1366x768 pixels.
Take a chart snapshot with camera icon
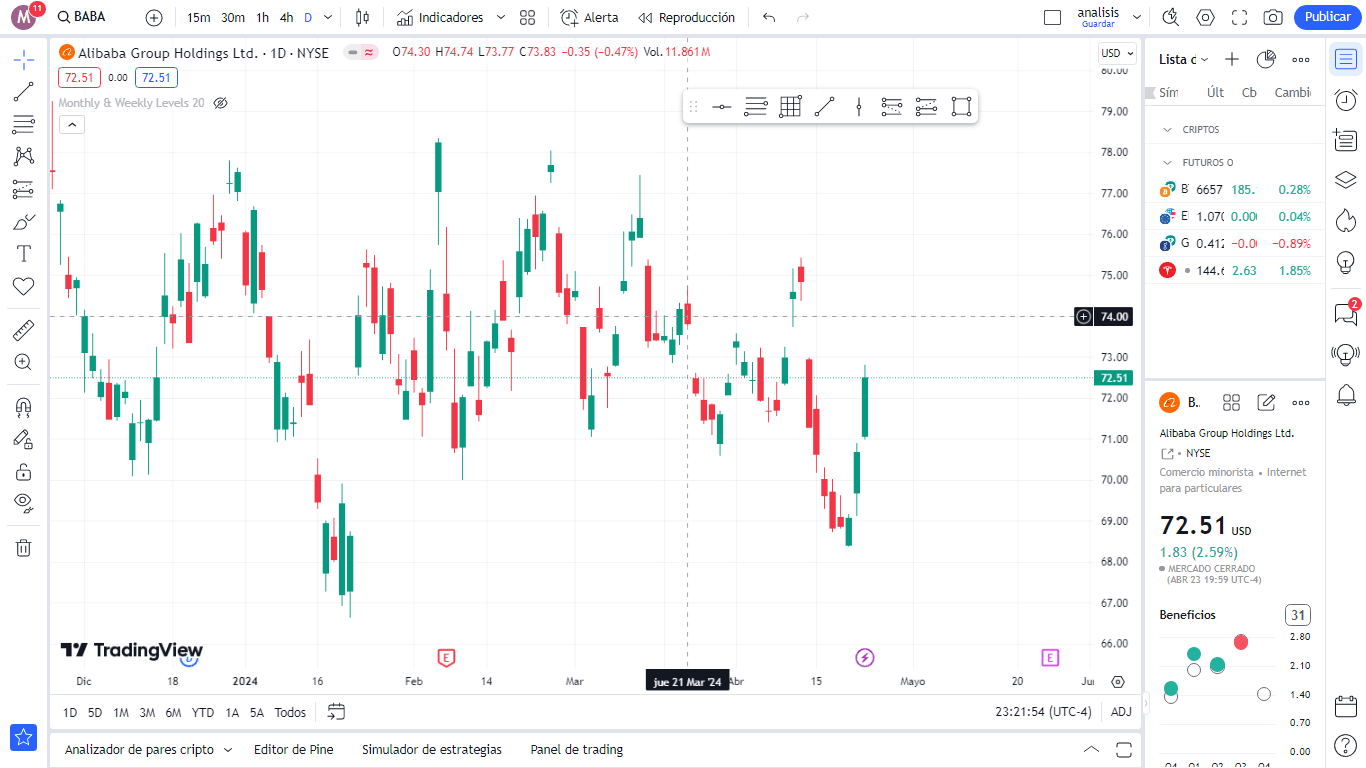coord(1274,17)
